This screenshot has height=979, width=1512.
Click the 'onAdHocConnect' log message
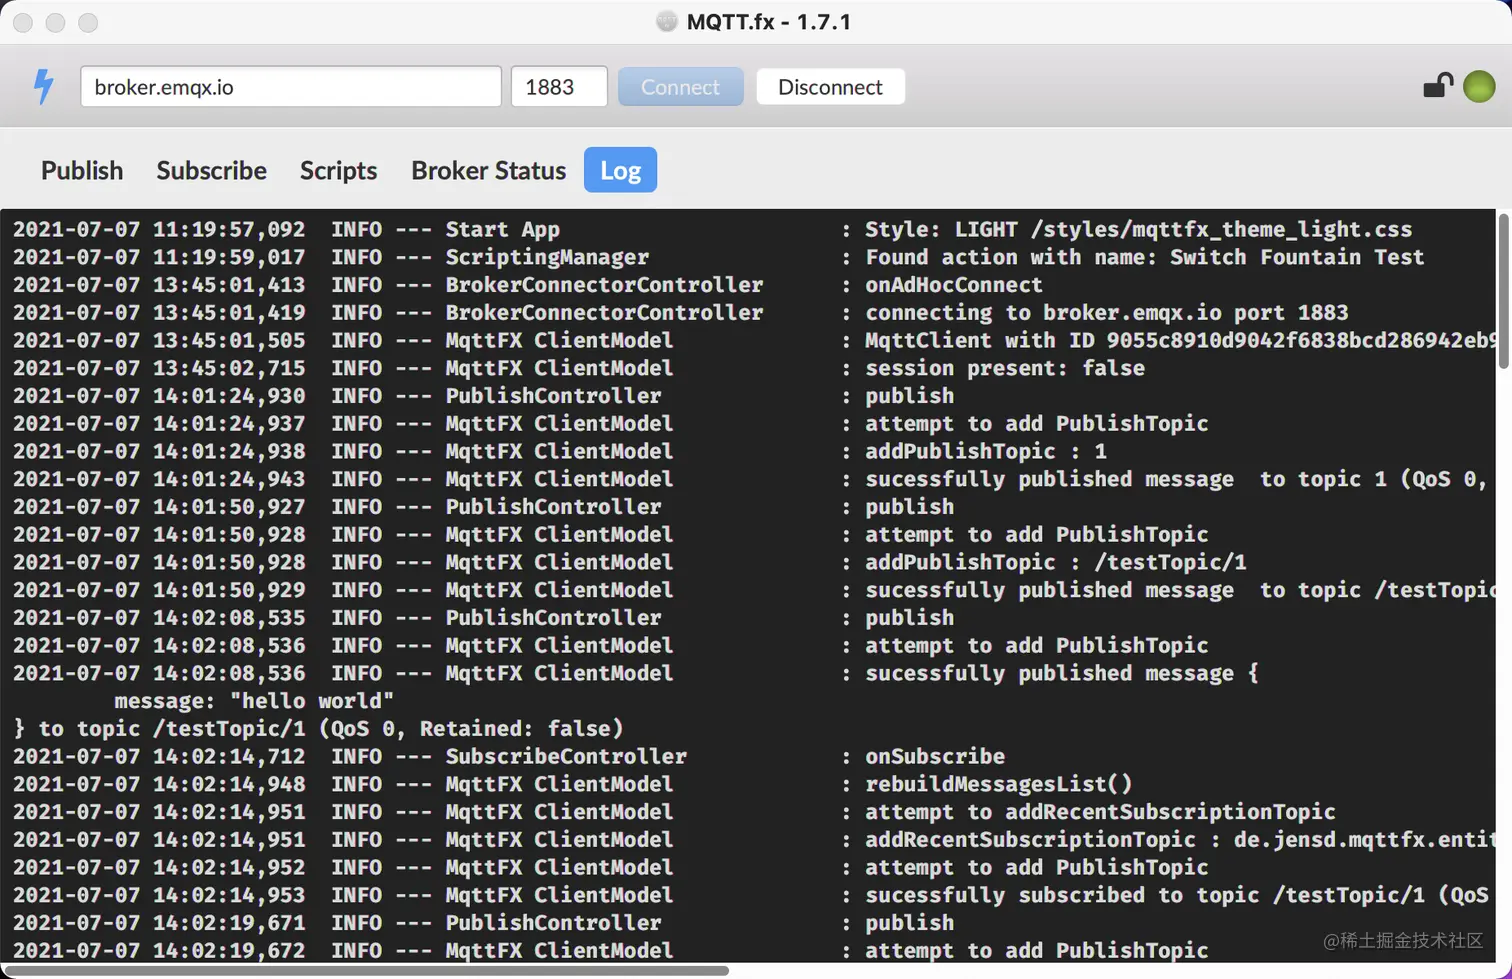tap(953, 285)
